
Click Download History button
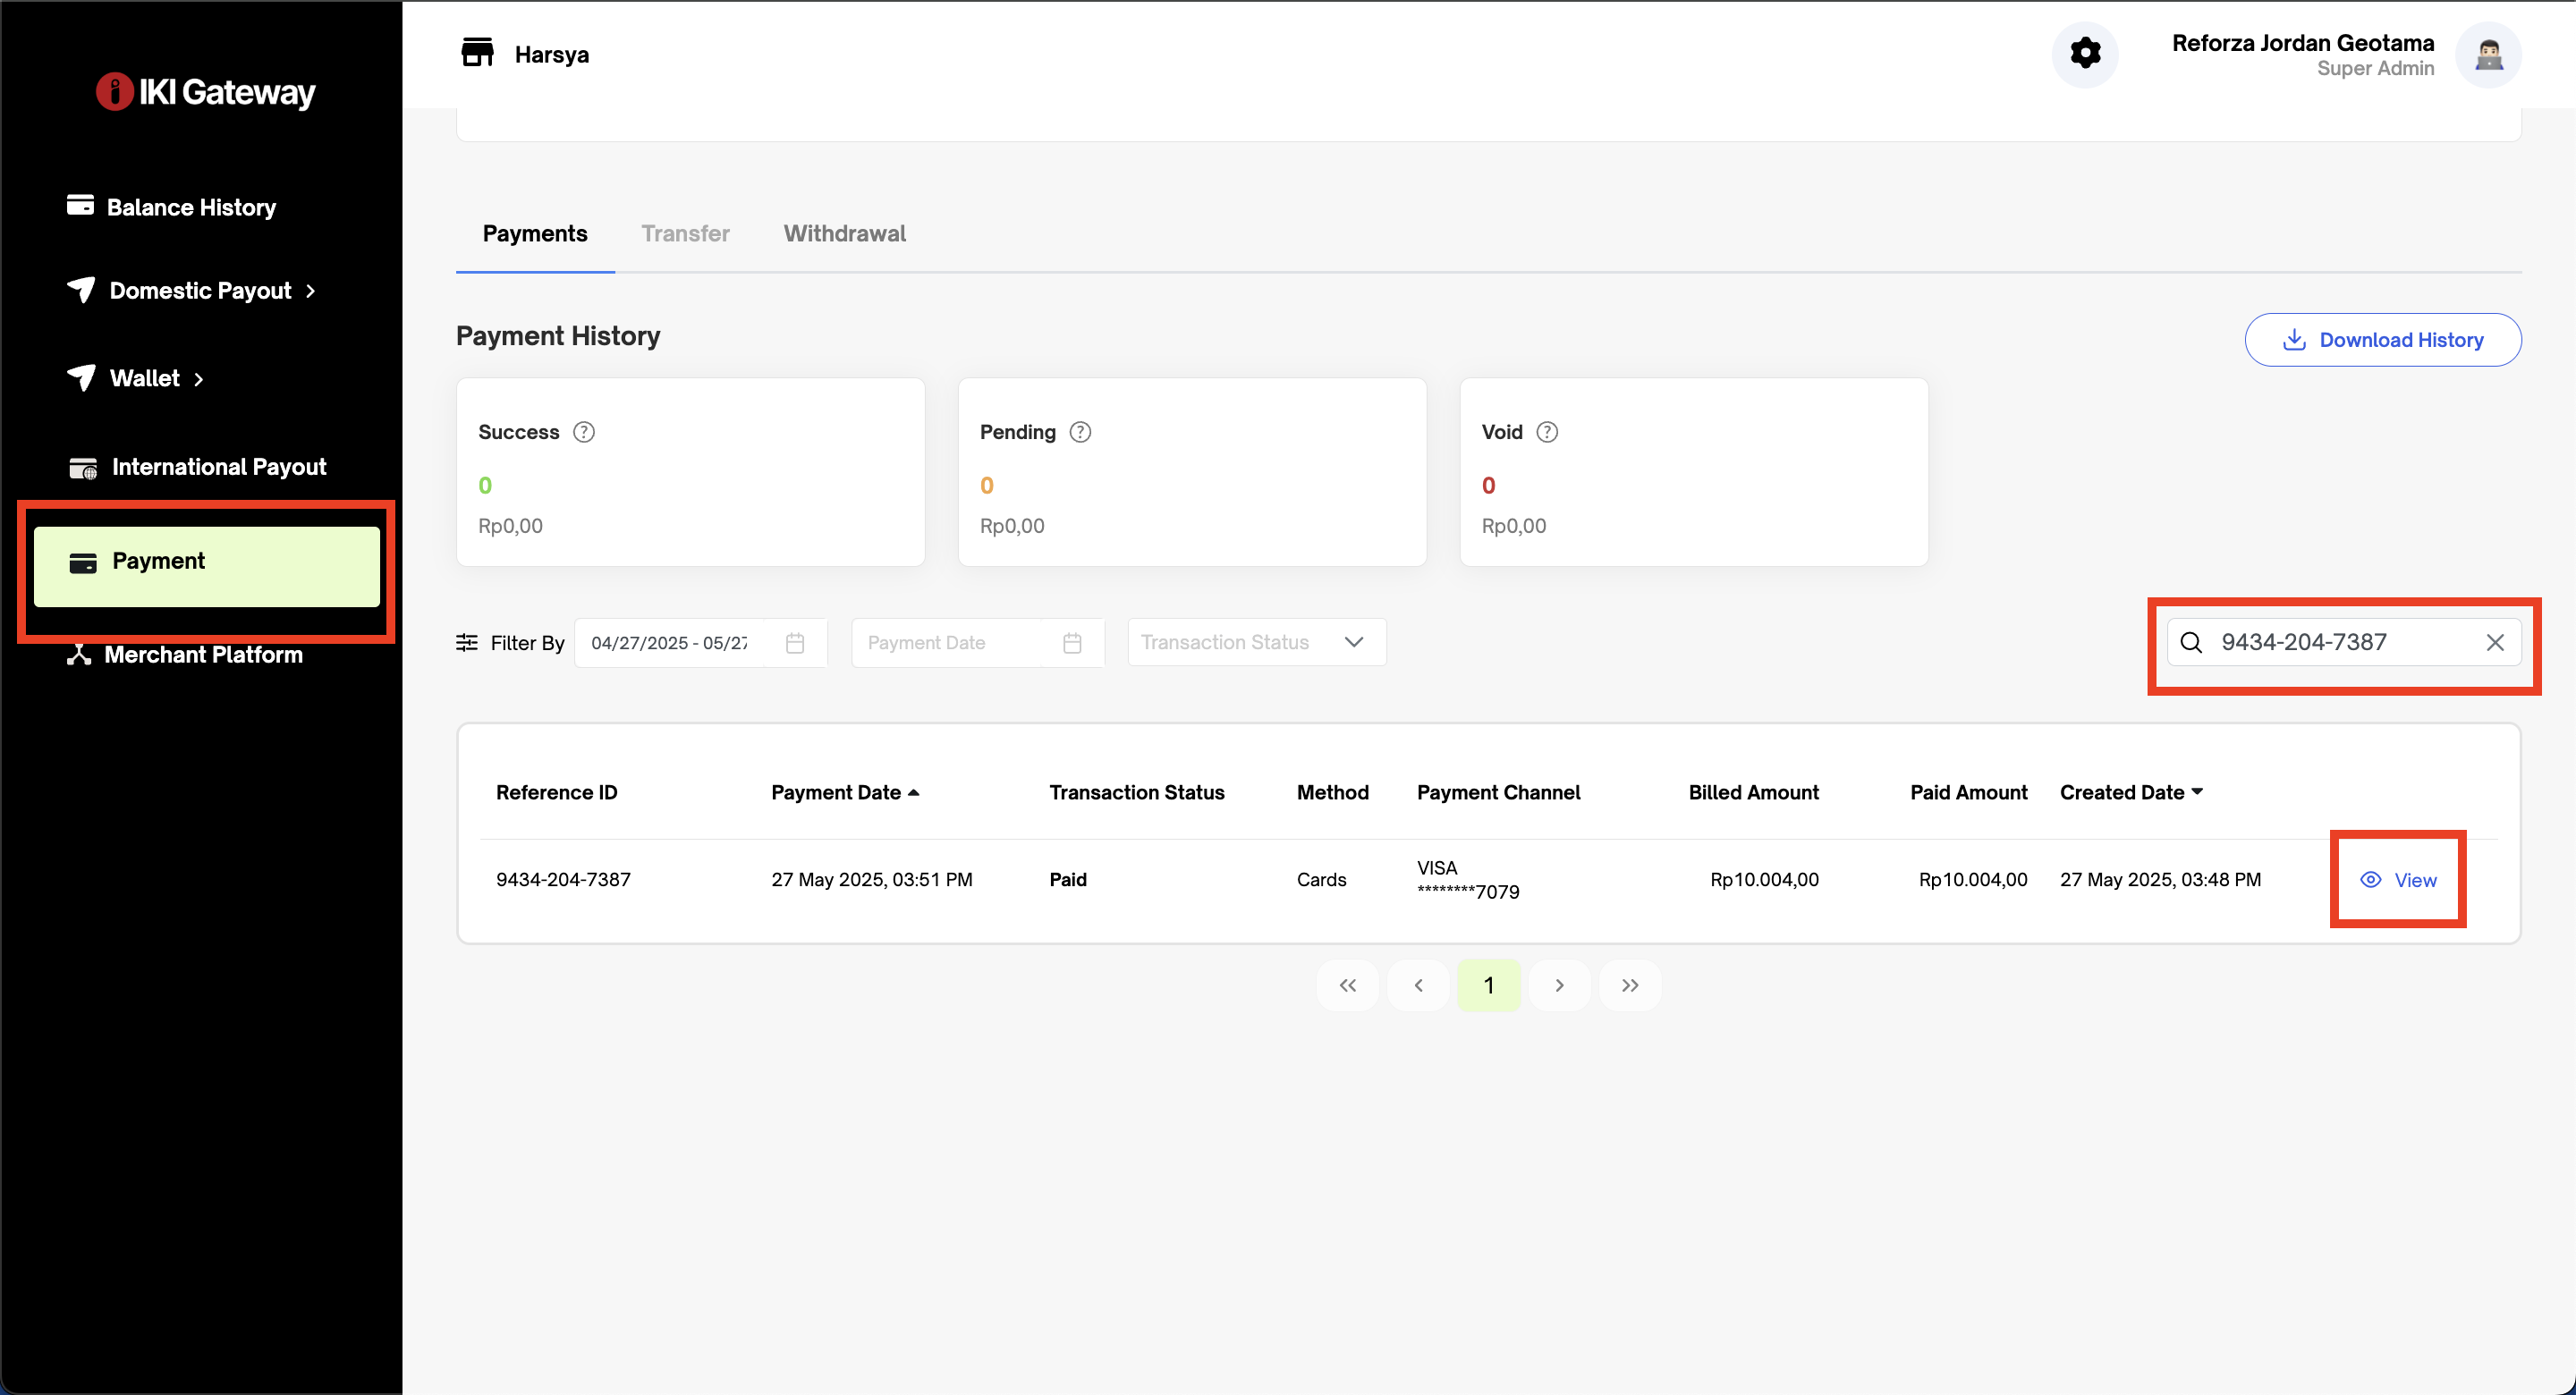[2382, 340]
